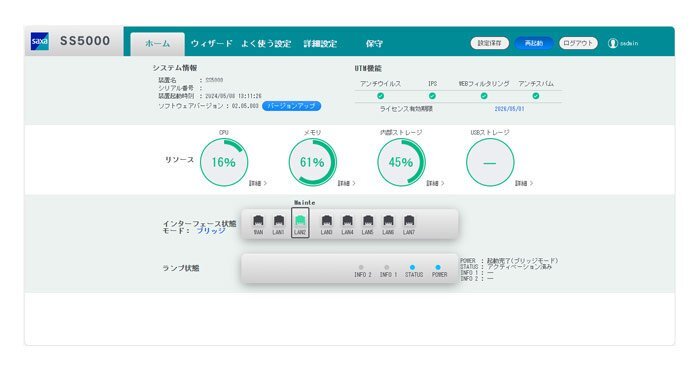This screenshot has height=379, width=700.
Task: Click the メモリ 61% usage gauge
Action: tap(312, 162)
